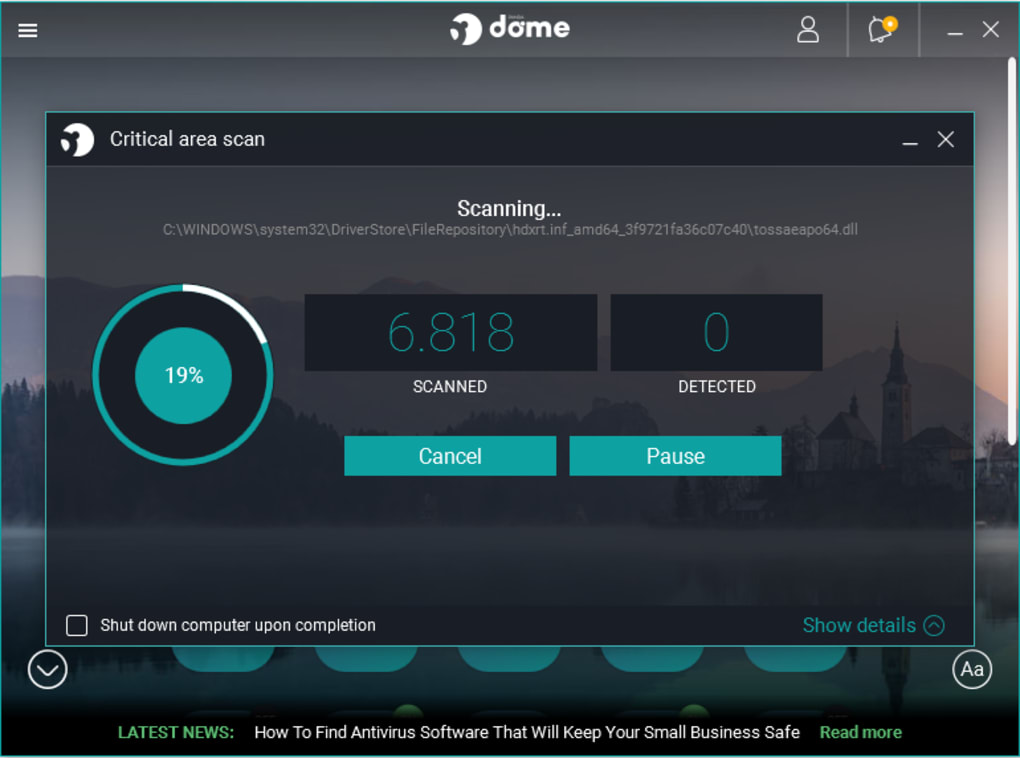Close the Critical area scan dialog
This screenshot has width=1020, height=758.
point(945,139)
